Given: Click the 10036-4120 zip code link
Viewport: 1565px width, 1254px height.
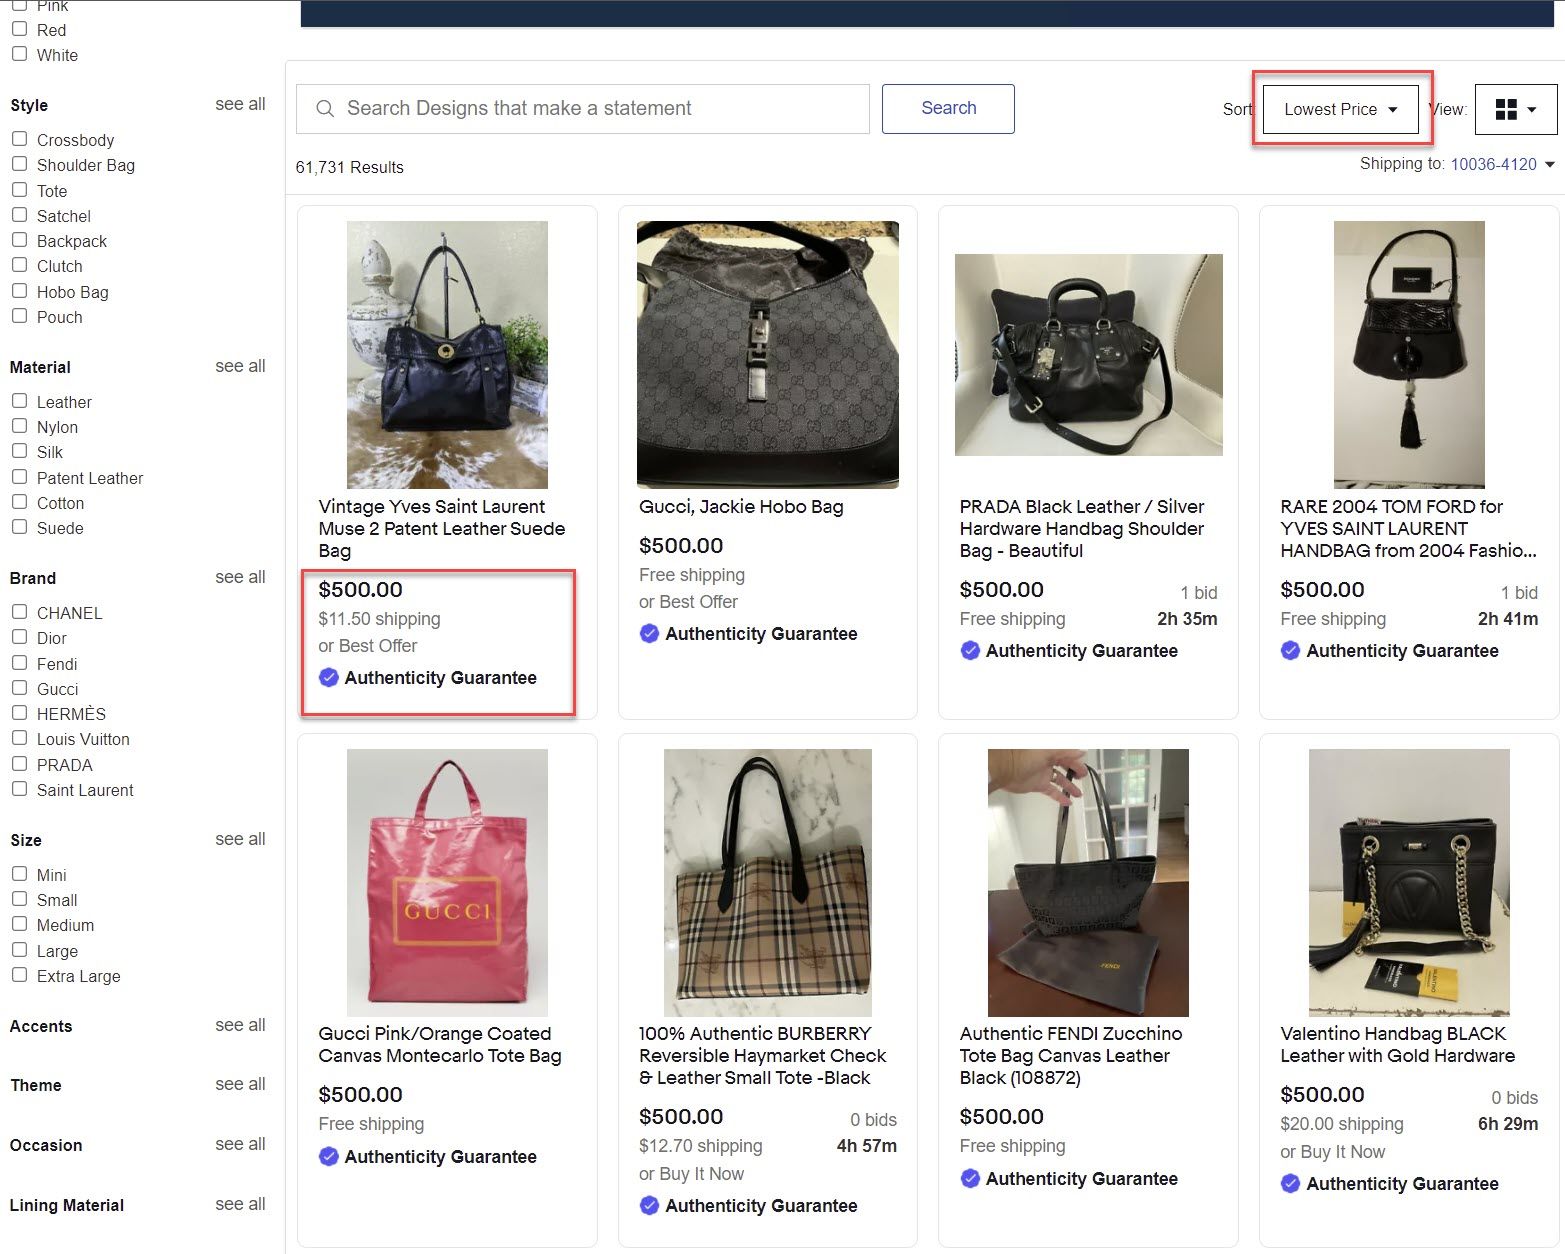Looking at the screenshot, I should (x=1493, y=164).
